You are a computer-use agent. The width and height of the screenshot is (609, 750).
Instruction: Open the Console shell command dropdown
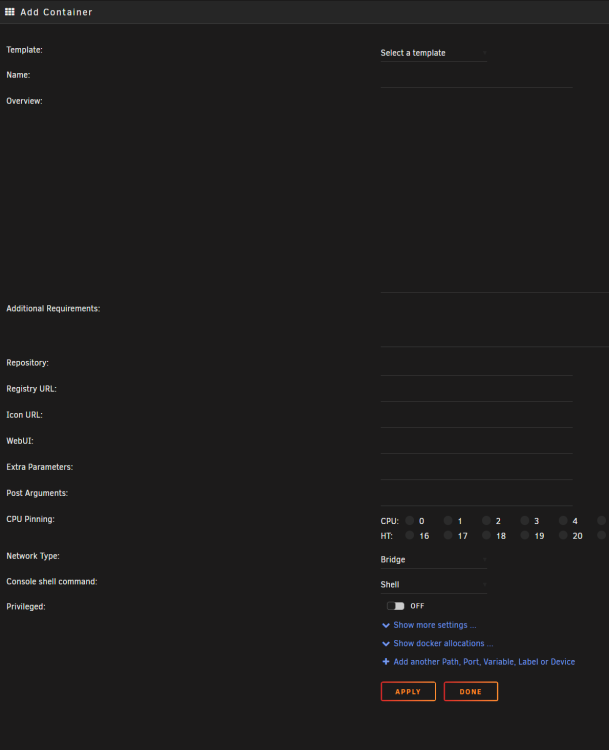pyautogui.click(x=433, y=585)
